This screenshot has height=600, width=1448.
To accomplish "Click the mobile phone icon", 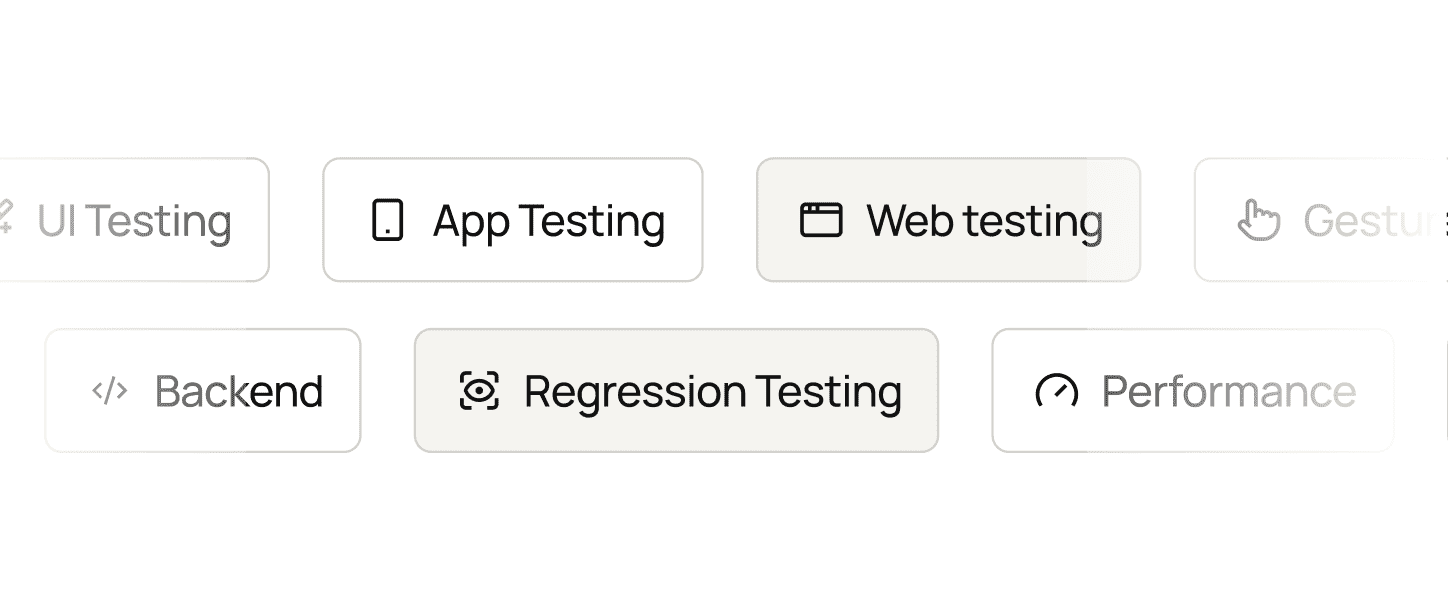I will pyautogui.click(x=387, y=220).
